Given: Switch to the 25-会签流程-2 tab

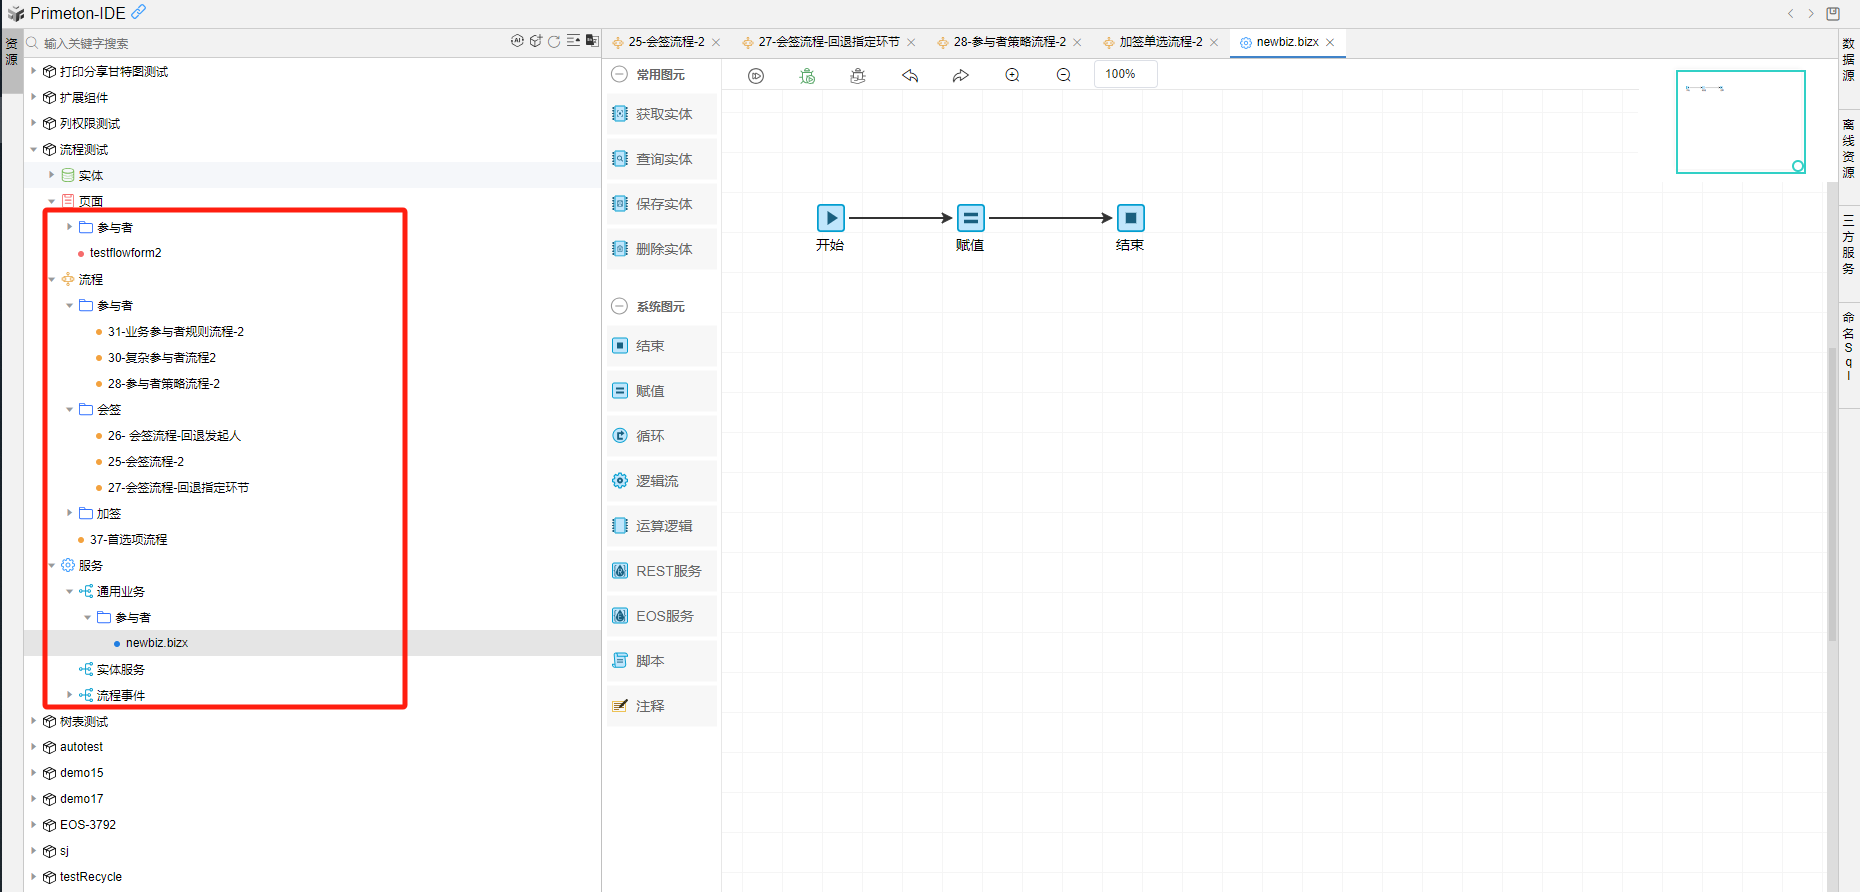Looking at the screenshot, I should tap(666, 42).
